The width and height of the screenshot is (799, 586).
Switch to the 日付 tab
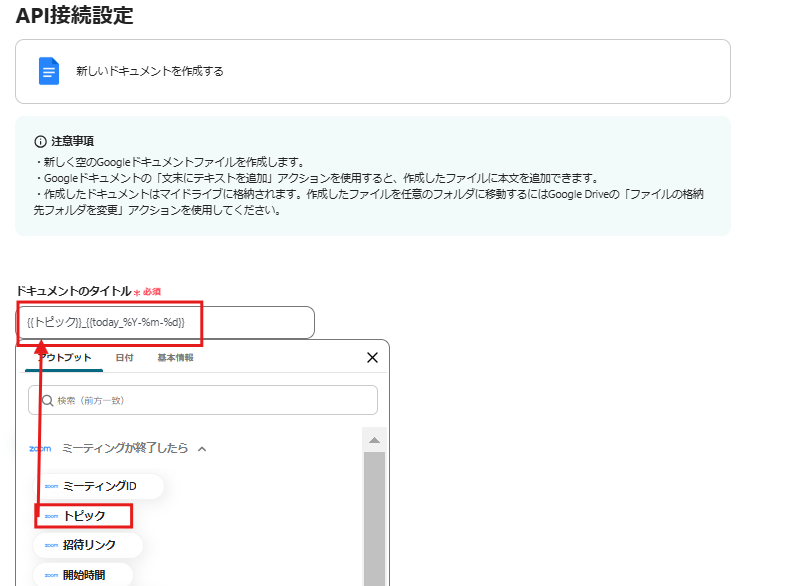124,358
